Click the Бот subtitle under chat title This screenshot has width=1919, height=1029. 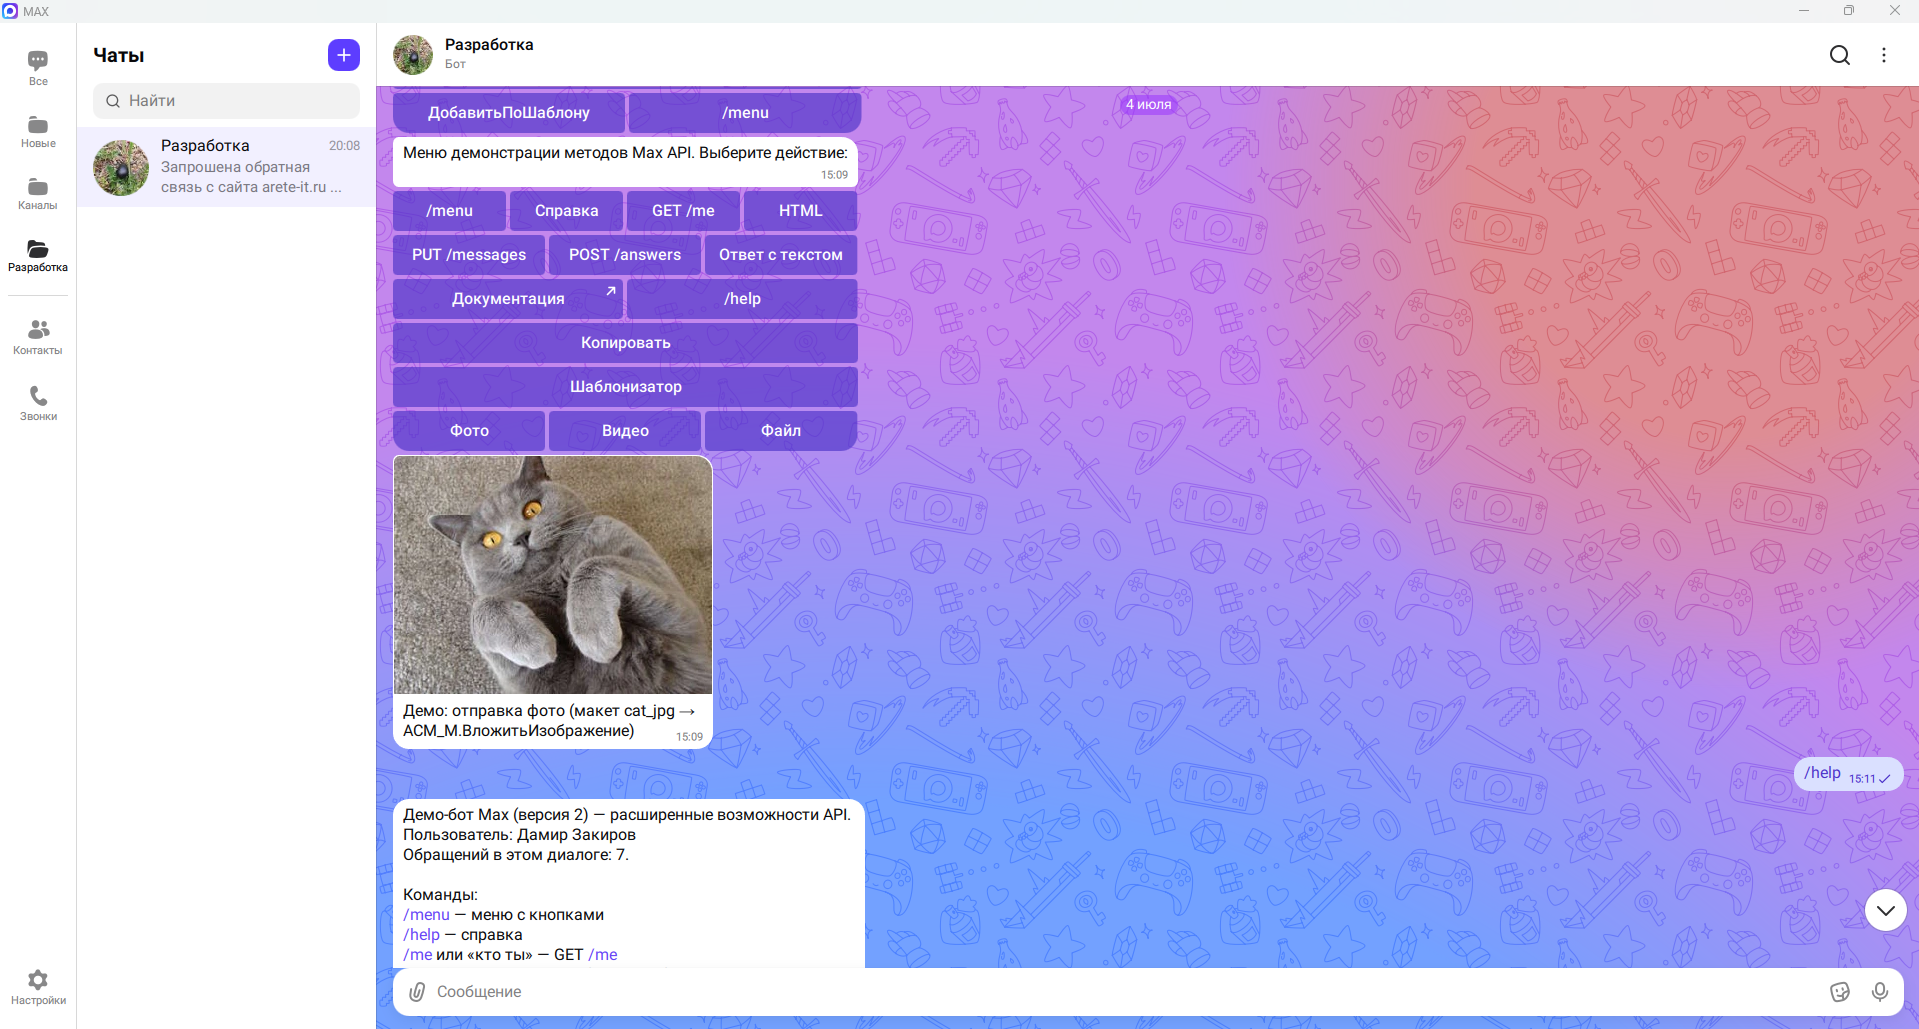(455, 64)
